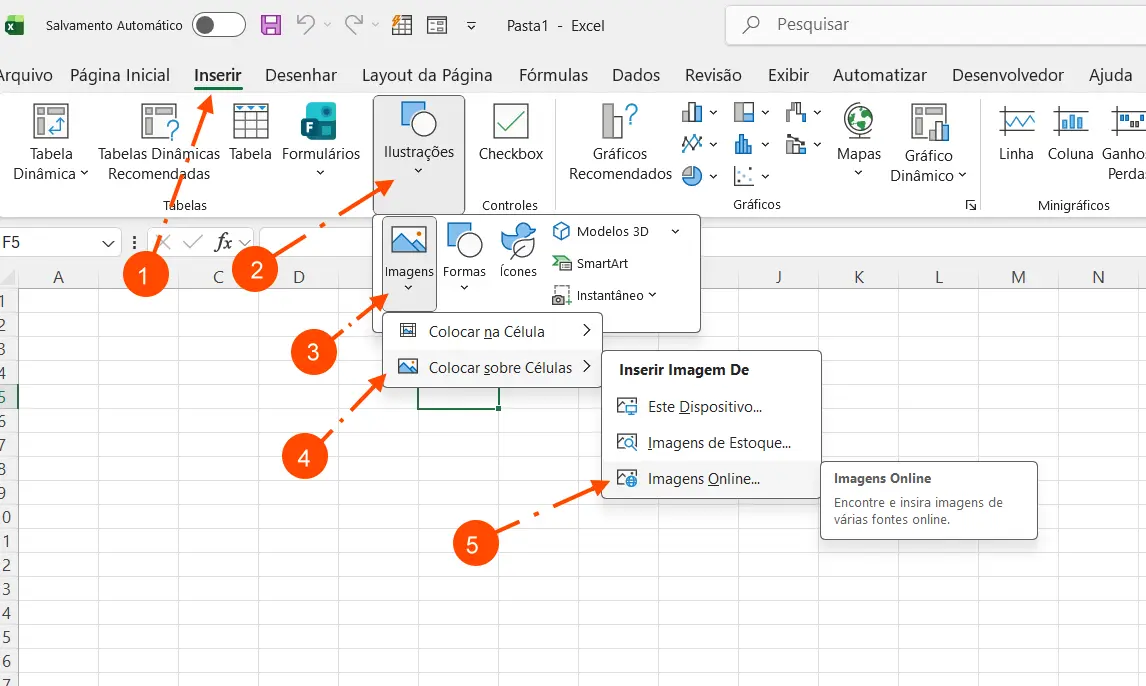Switch to the Fórmulas ribbon tab

pos(553,74)
